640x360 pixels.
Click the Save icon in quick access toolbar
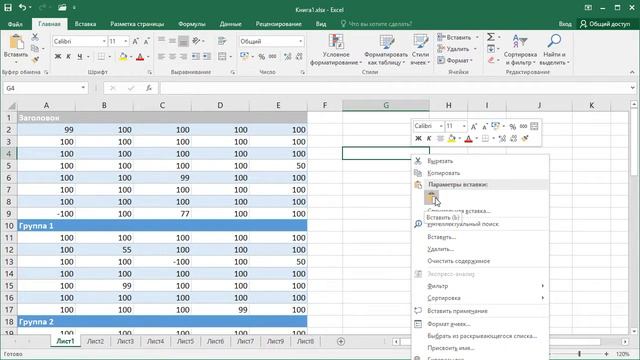click(x=8, y=7)
